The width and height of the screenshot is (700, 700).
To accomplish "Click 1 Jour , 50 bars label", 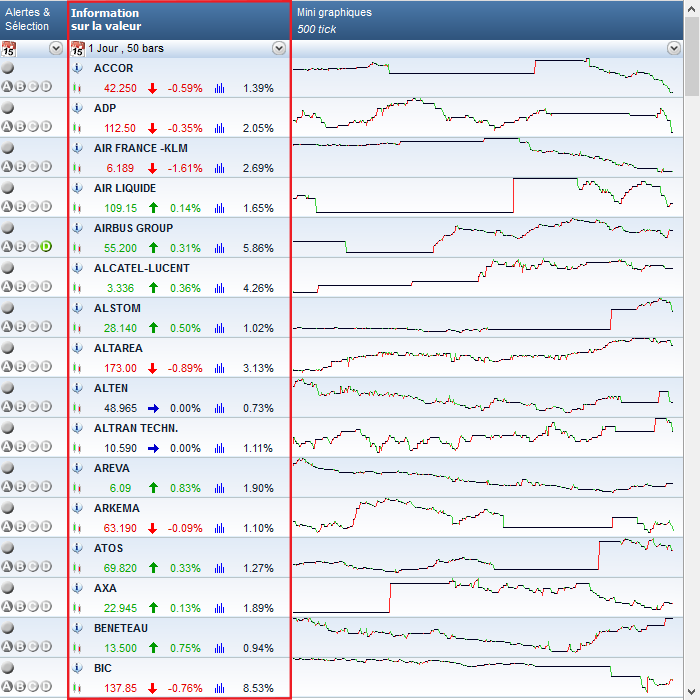I will point(126,48).
